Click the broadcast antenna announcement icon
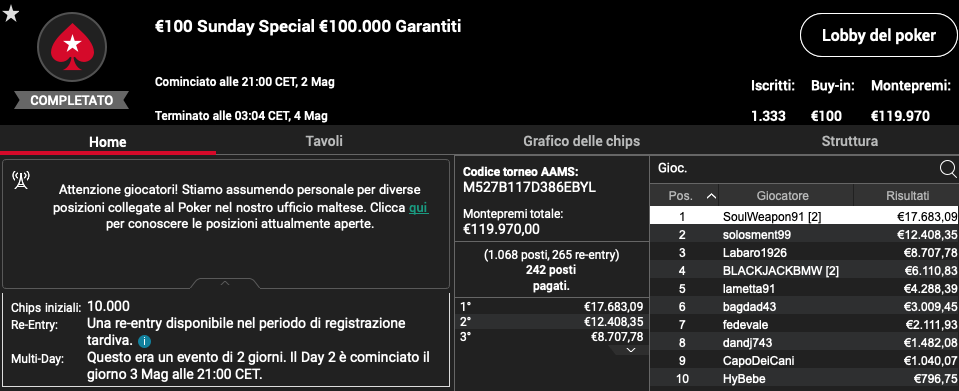The width and height of the screenshot is (959, 391). pos(21,180)
